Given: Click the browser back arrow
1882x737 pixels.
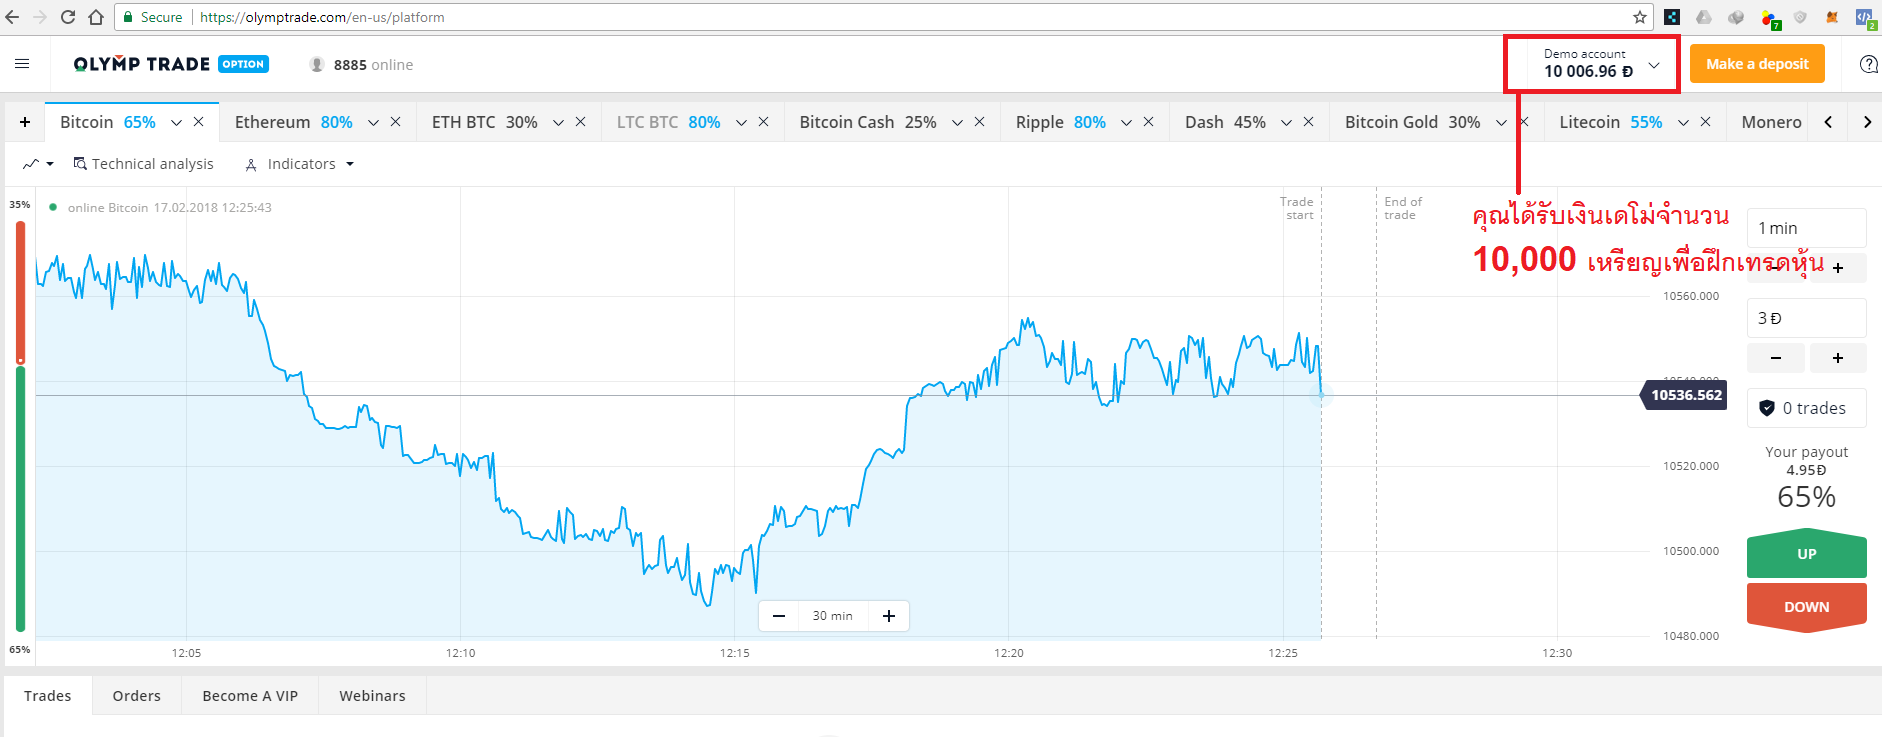Looking at the screenshot, I should point(12,17).
